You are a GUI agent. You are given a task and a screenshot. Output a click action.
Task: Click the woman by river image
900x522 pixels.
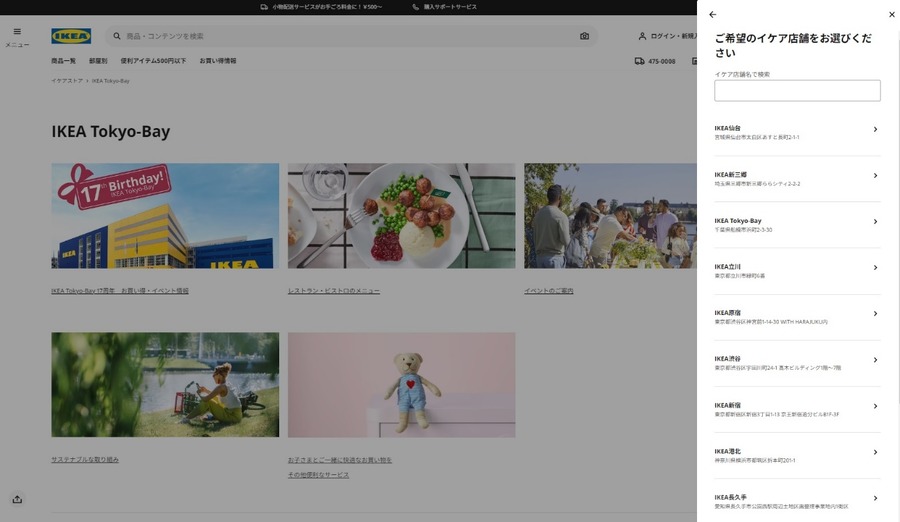click(x=165, y=385)
